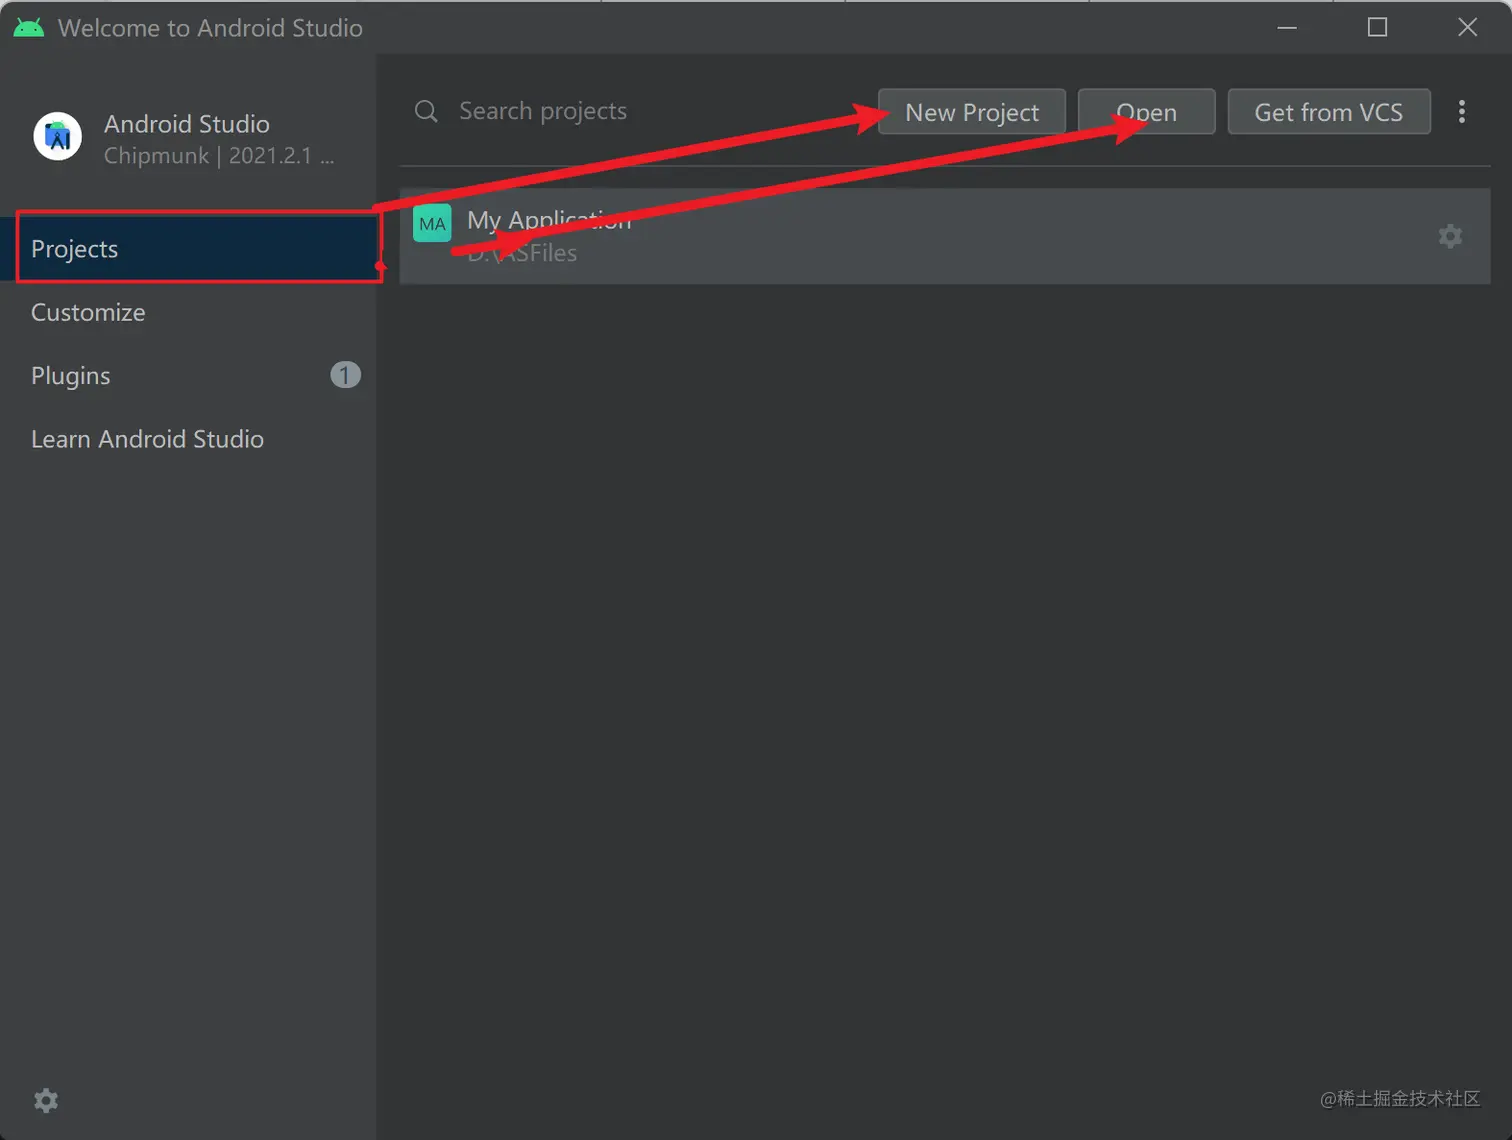This screenshot has width=1512, height=1140.
Task: Click the search magnifier icon
Action: 426,111
